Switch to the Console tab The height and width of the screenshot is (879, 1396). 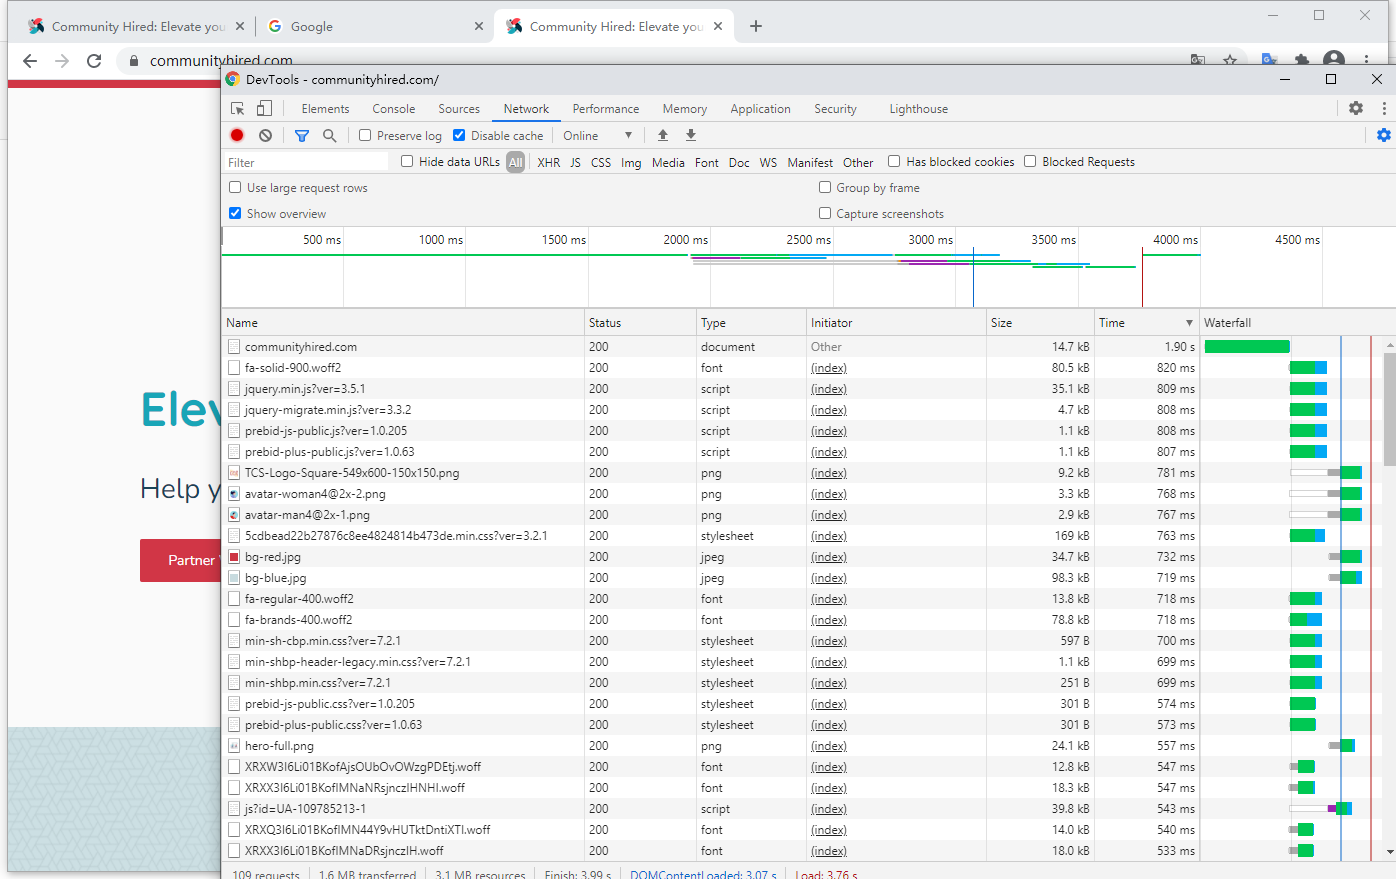point(393,109)
